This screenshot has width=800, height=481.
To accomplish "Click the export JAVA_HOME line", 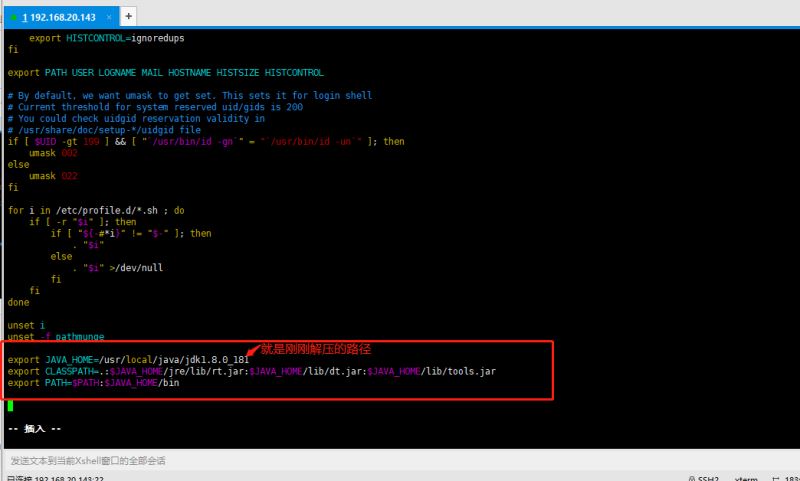I will 128,360.
